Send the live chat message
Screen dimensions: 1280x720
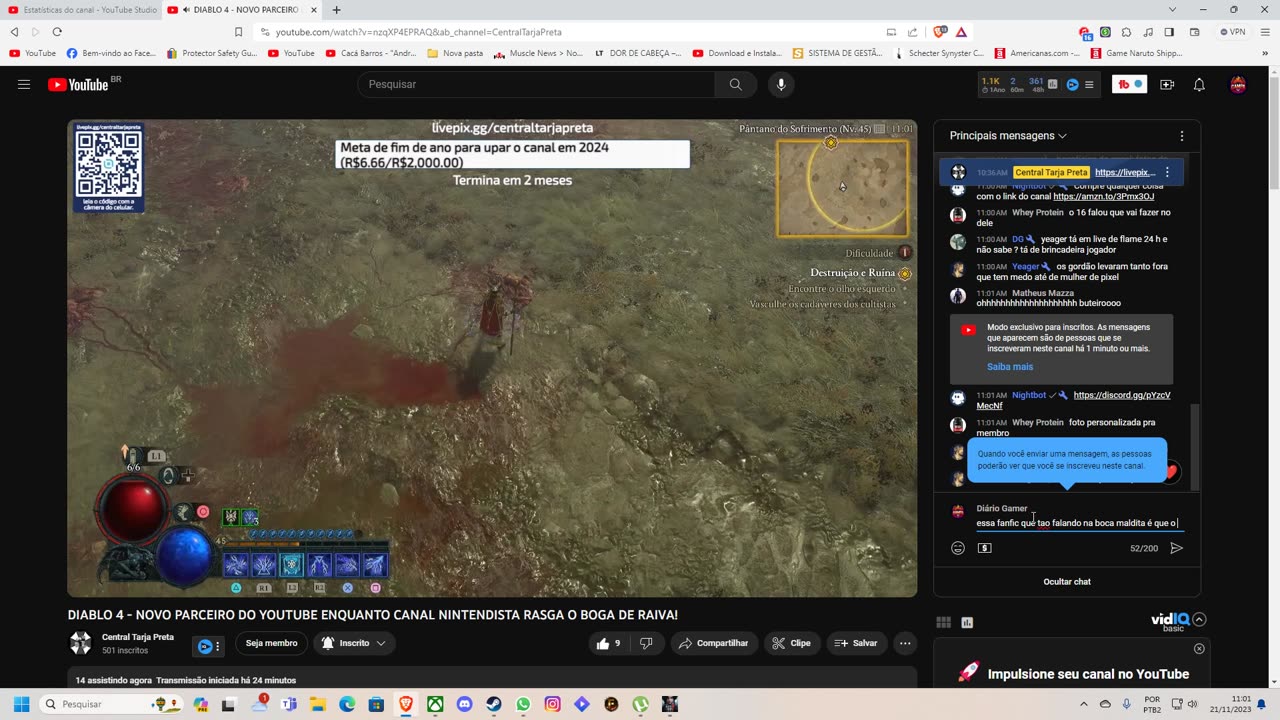(x=1176, y=548)
